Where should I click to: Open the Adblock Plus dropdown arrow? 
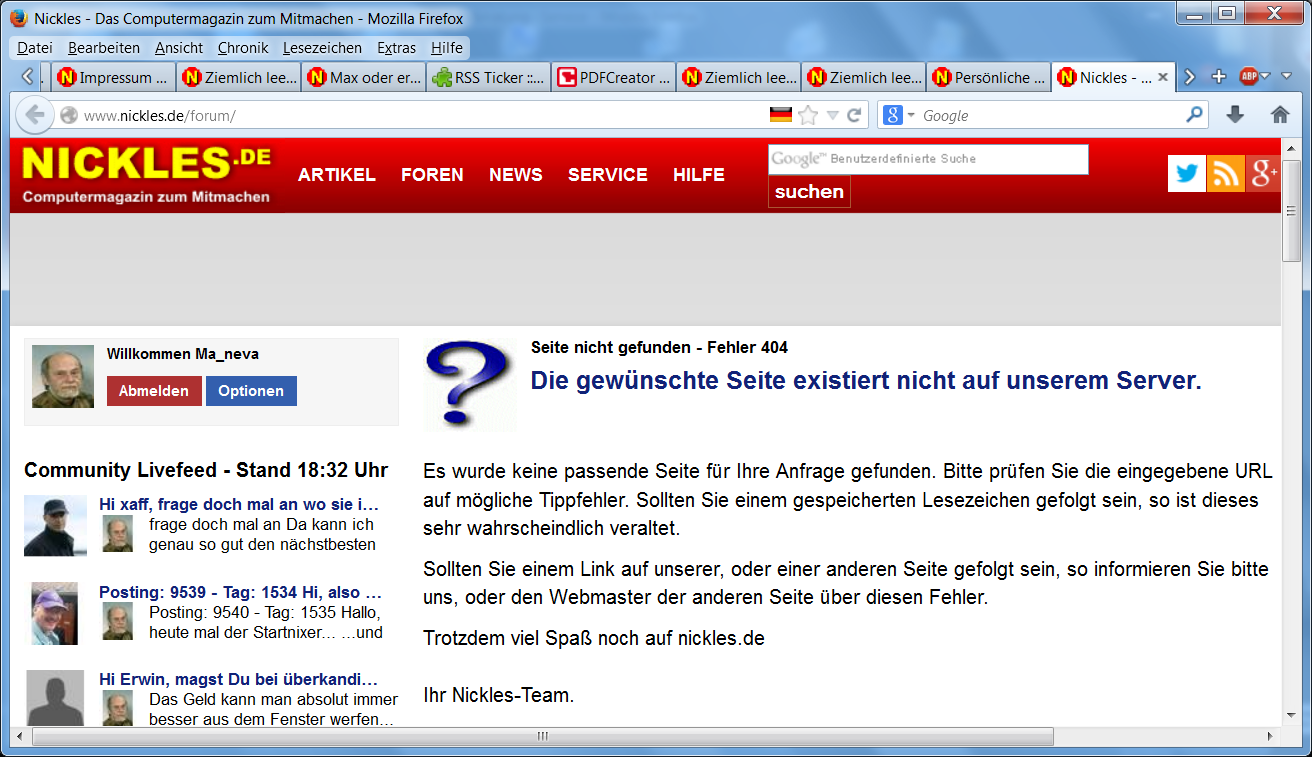tap(1266, 77)
